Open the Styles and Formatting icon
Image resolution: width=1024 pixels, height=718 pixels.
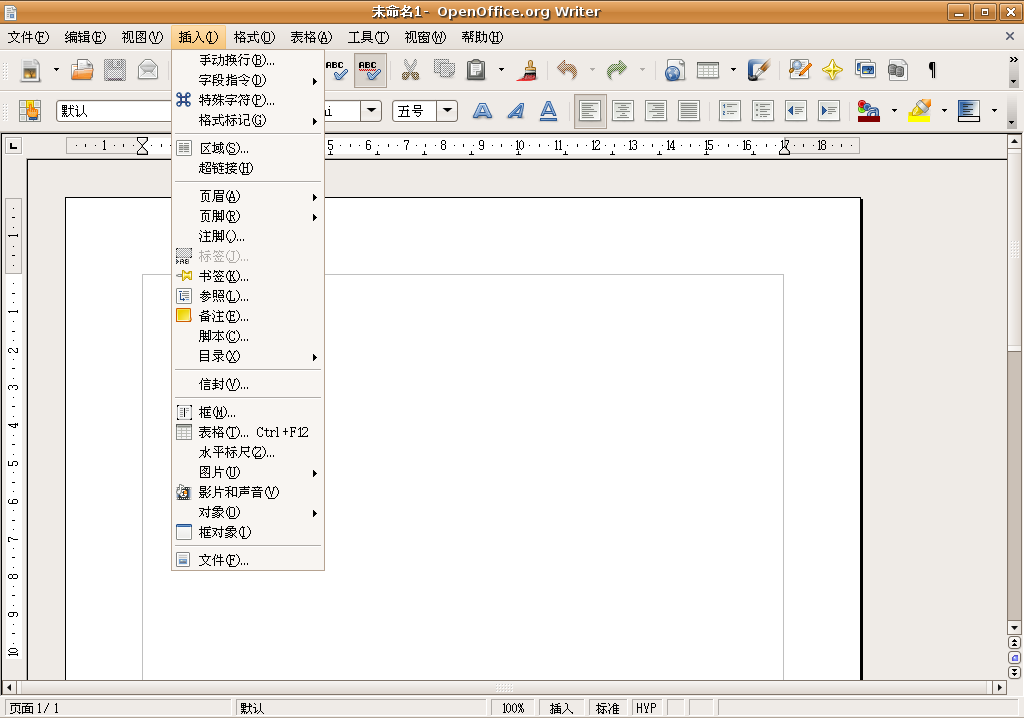30,111
